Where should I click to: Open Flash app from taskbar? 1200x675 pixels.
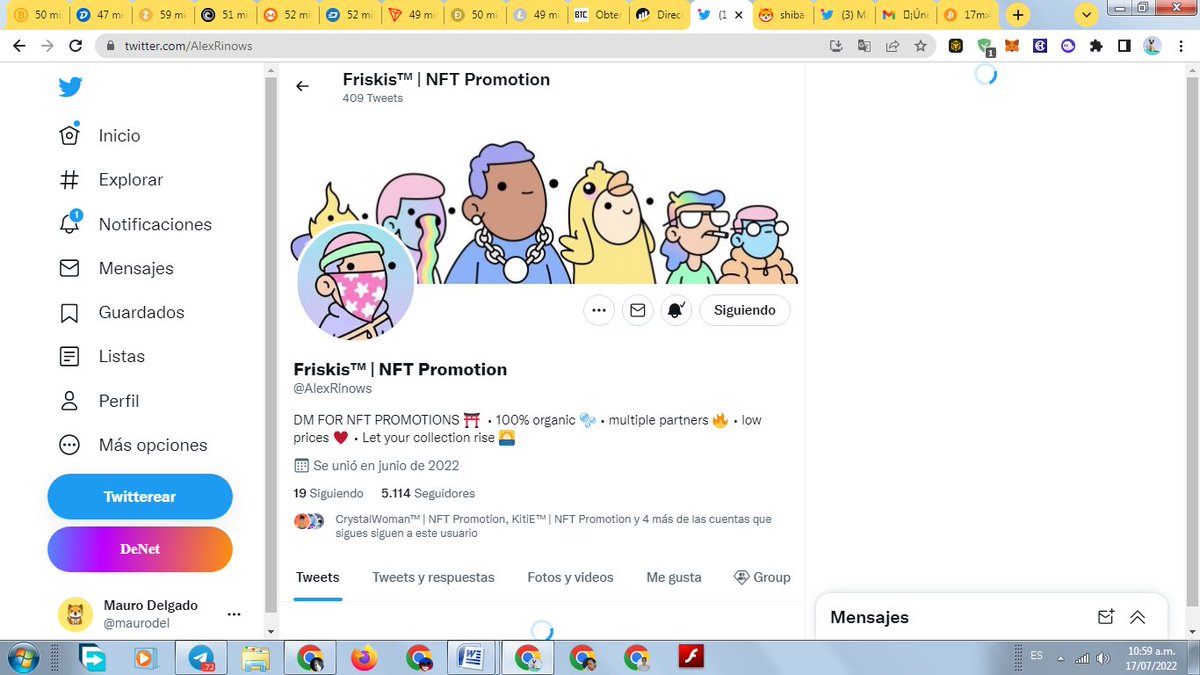(x=691, y=658)
